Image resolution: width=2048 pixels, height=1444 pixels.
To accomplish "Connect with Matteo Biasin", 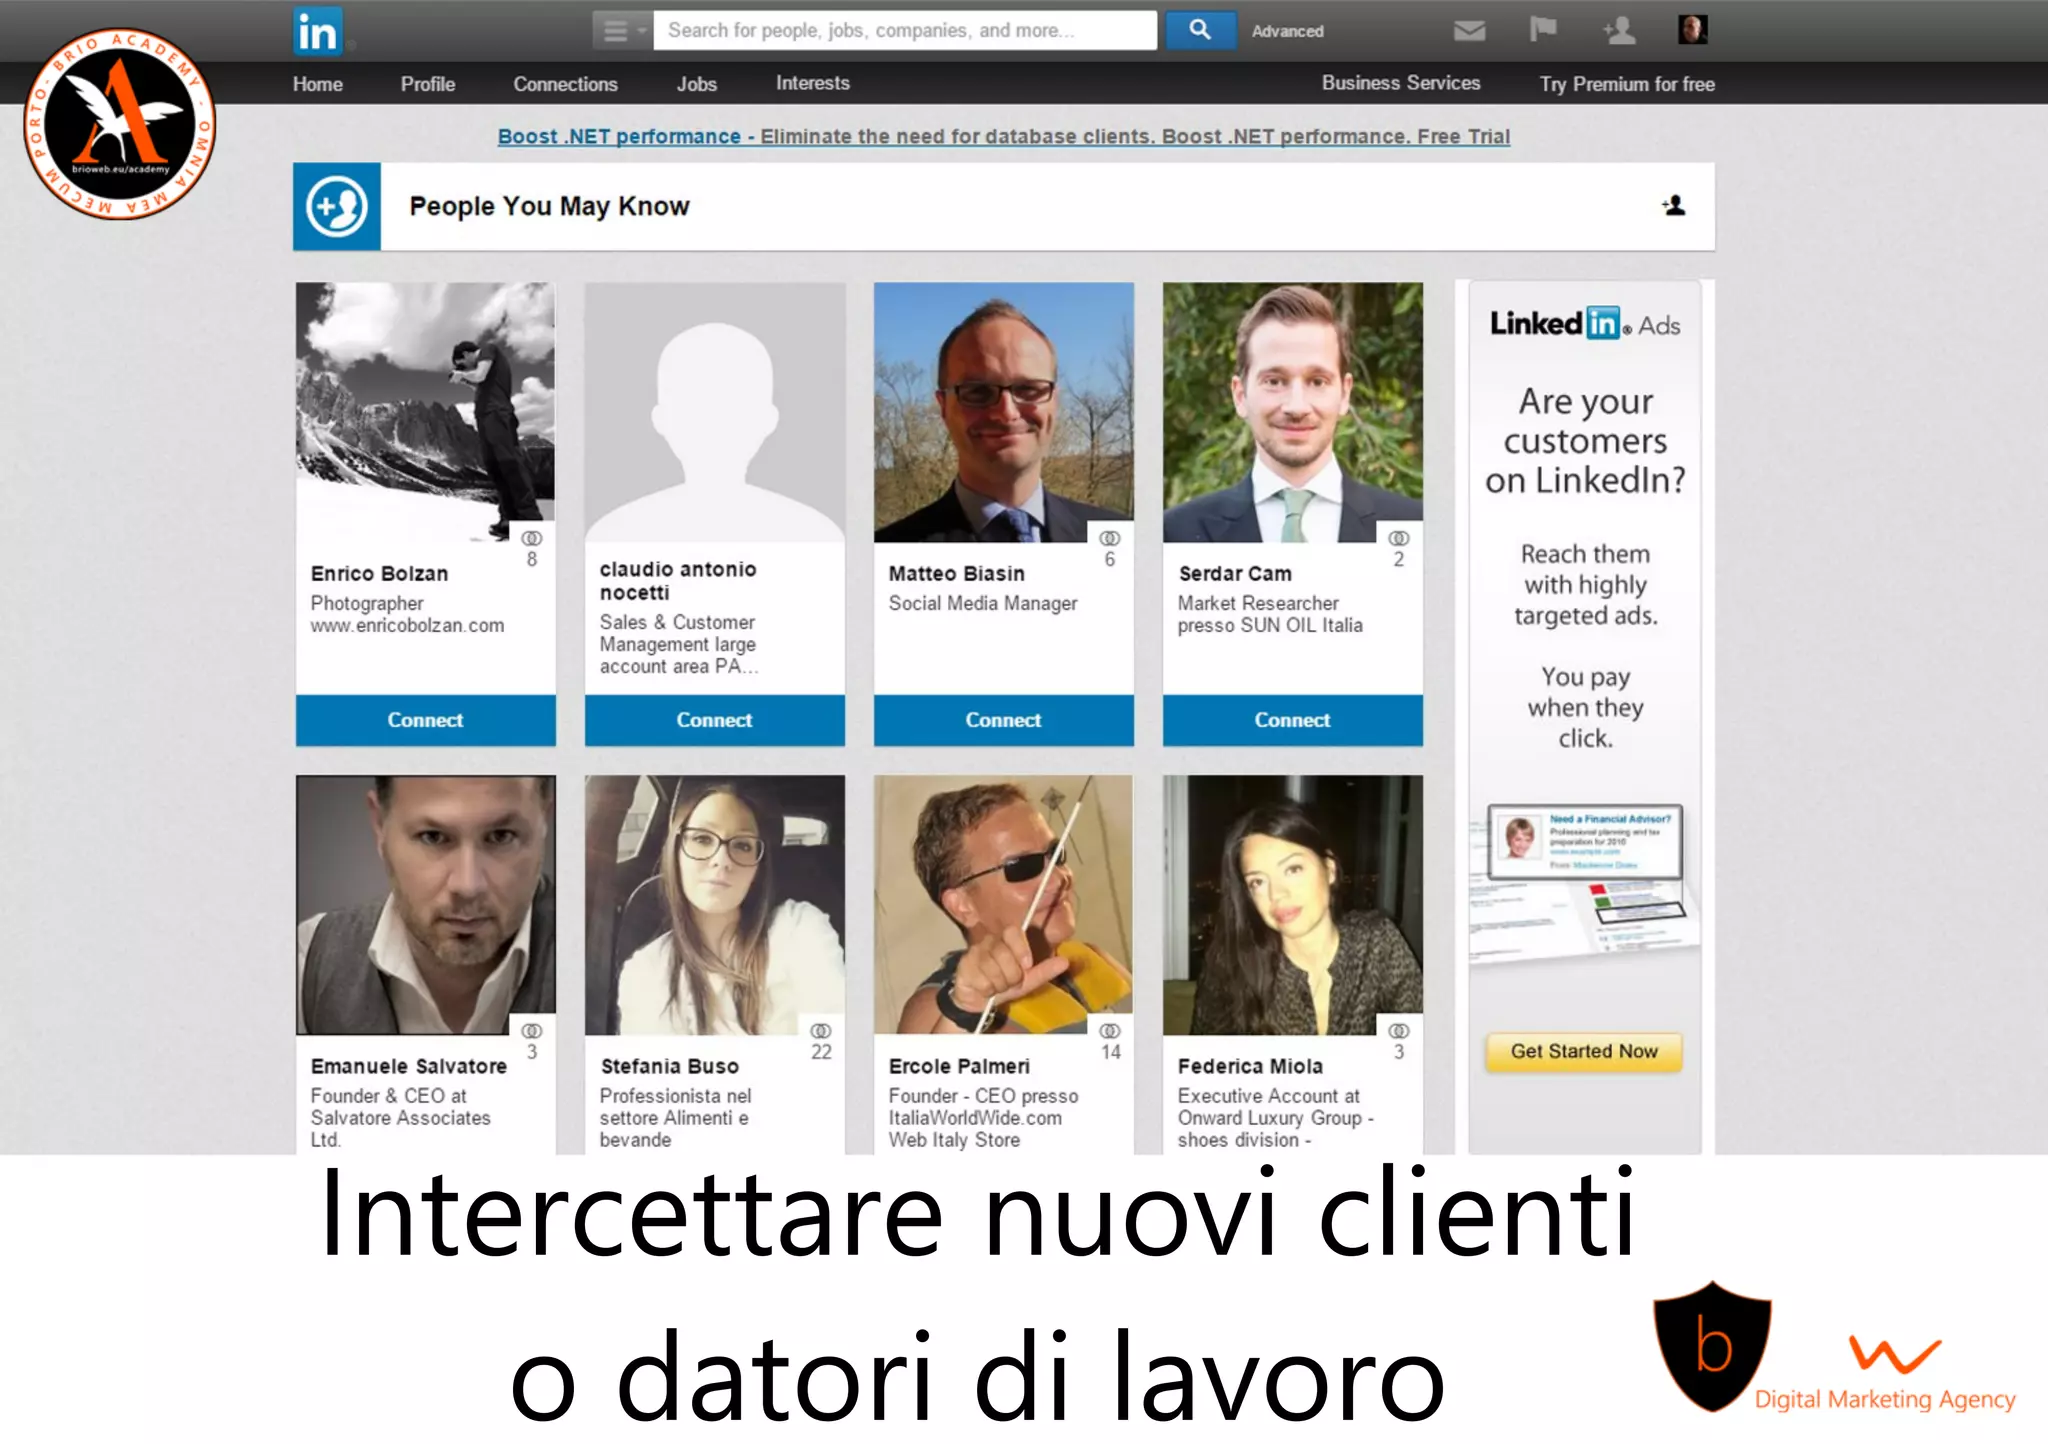I will pos(1003,720).
